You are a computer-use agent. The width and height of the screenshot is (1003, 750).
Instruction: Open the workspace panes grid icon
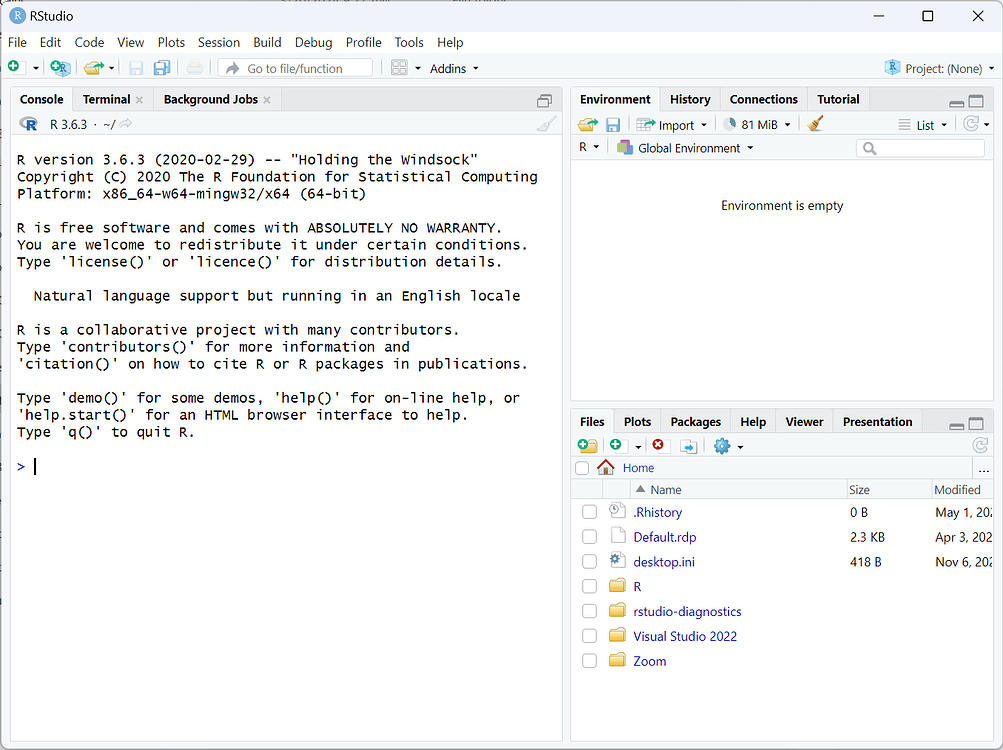(399, 68)
